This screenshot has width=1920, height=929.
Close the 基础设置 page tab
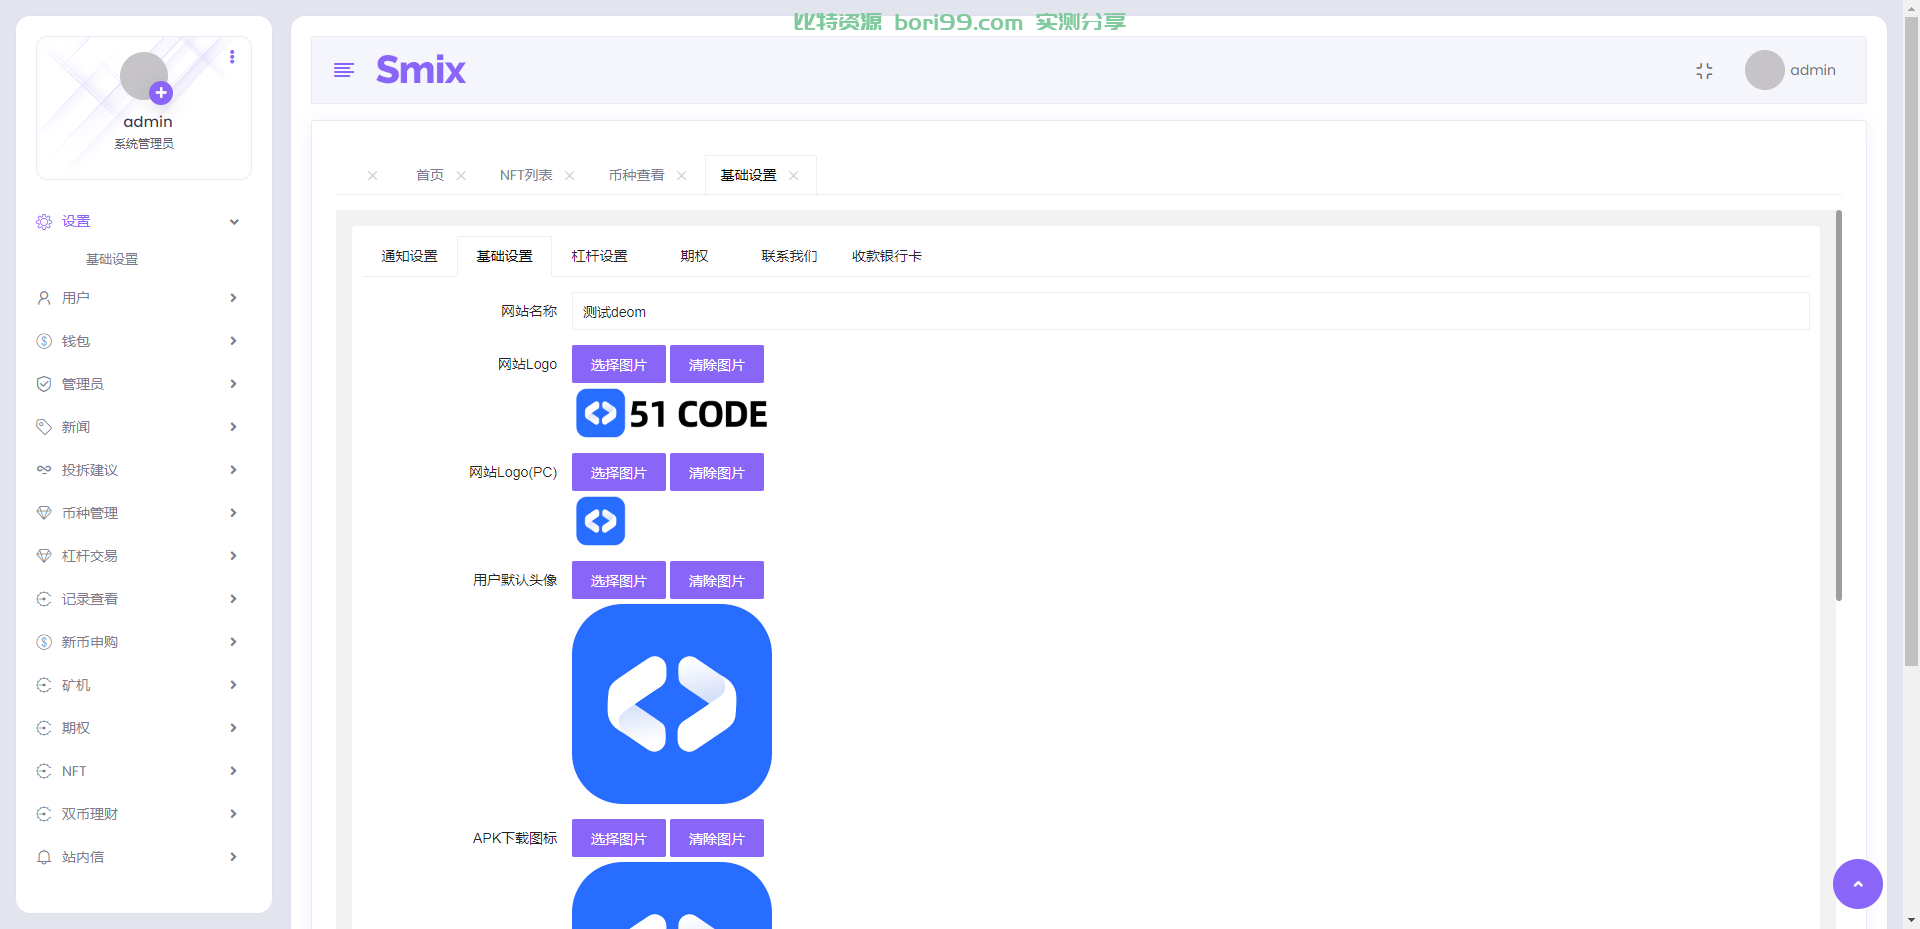pyautogui.click(x=793, y=175)
